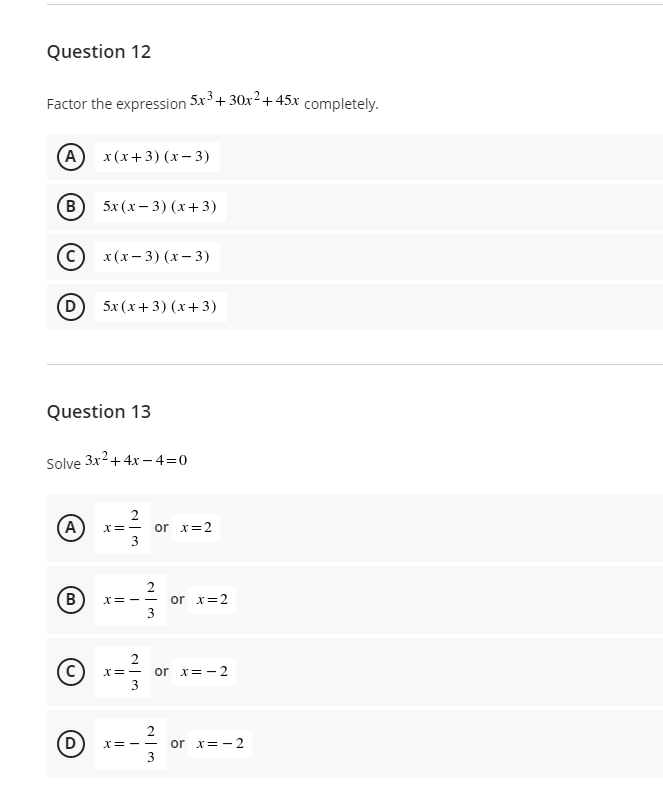Choose circle B in Question 12
The image size is (663, 789).
pos(70,207)
